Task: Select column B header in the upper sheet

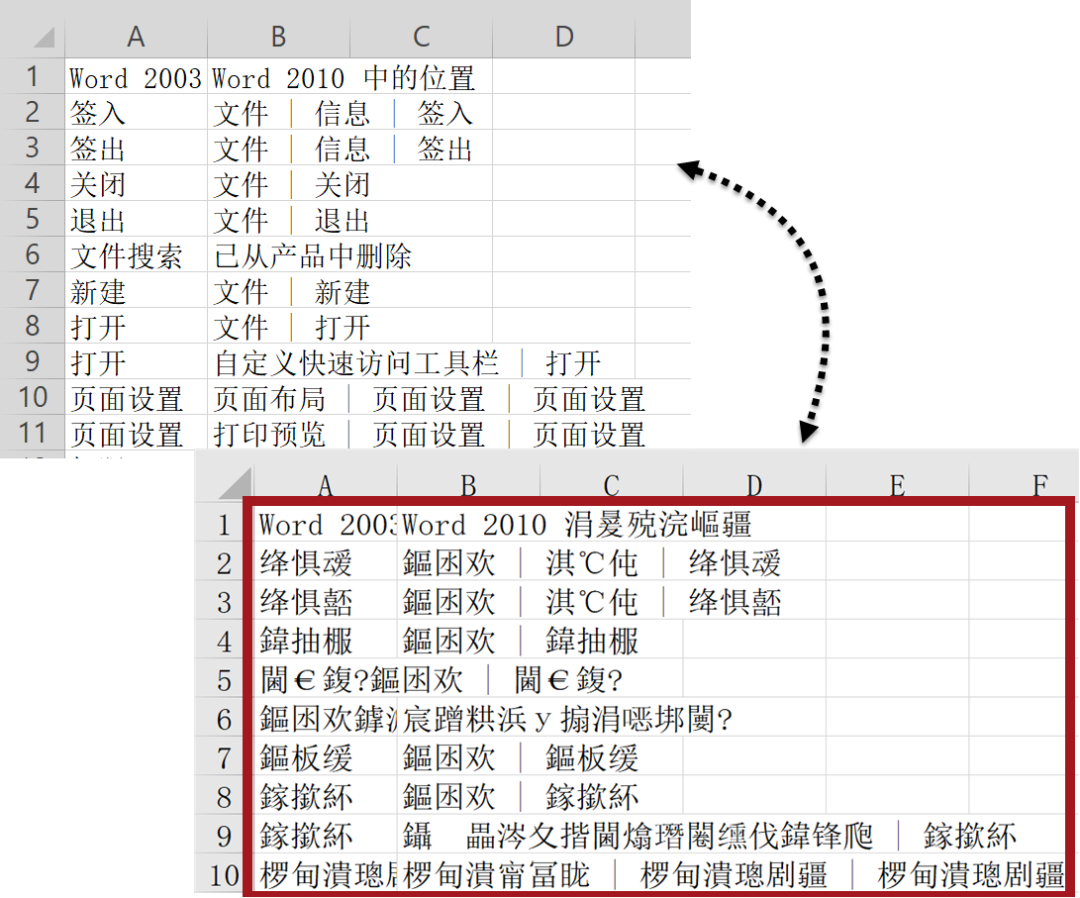Action: 277,37
